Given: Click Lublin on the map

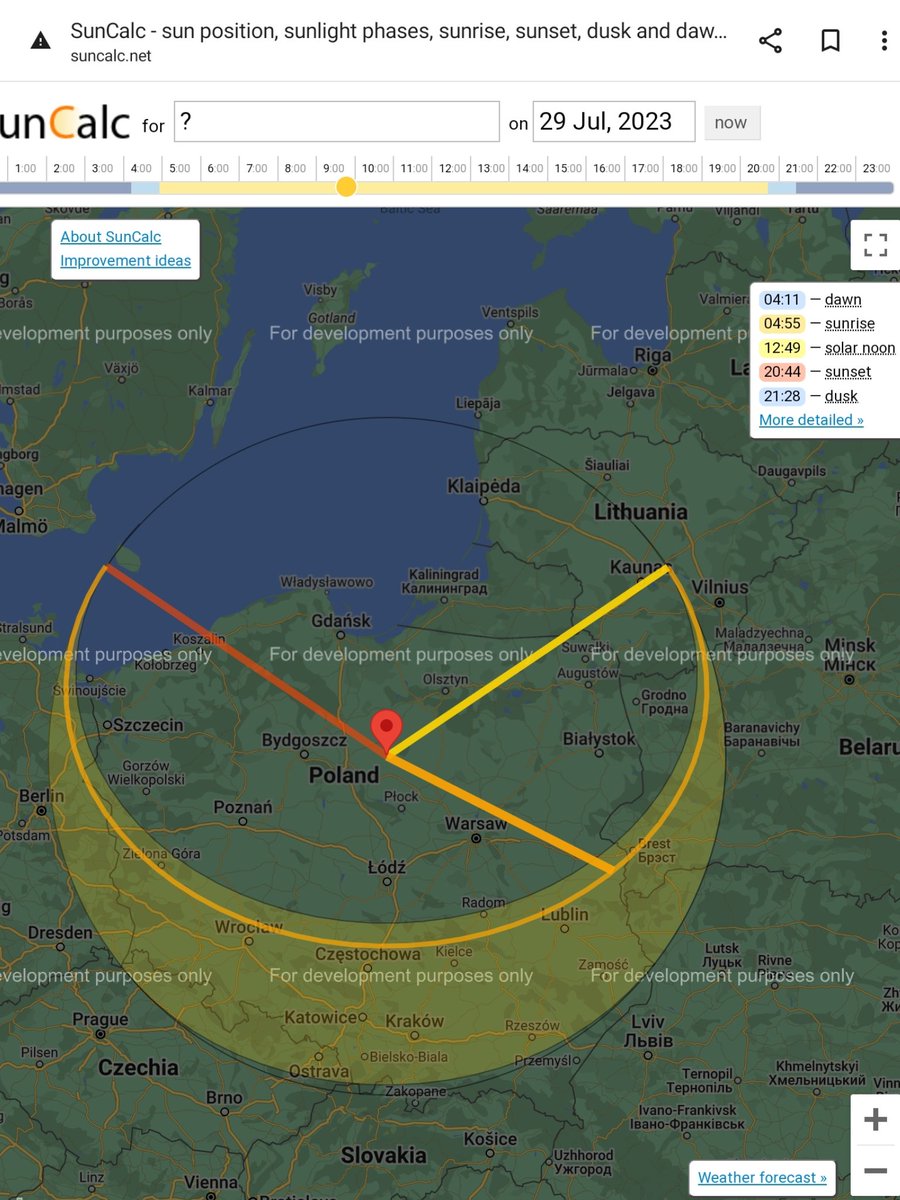Looking at the screenshot, I should click(x=565, y=914).
